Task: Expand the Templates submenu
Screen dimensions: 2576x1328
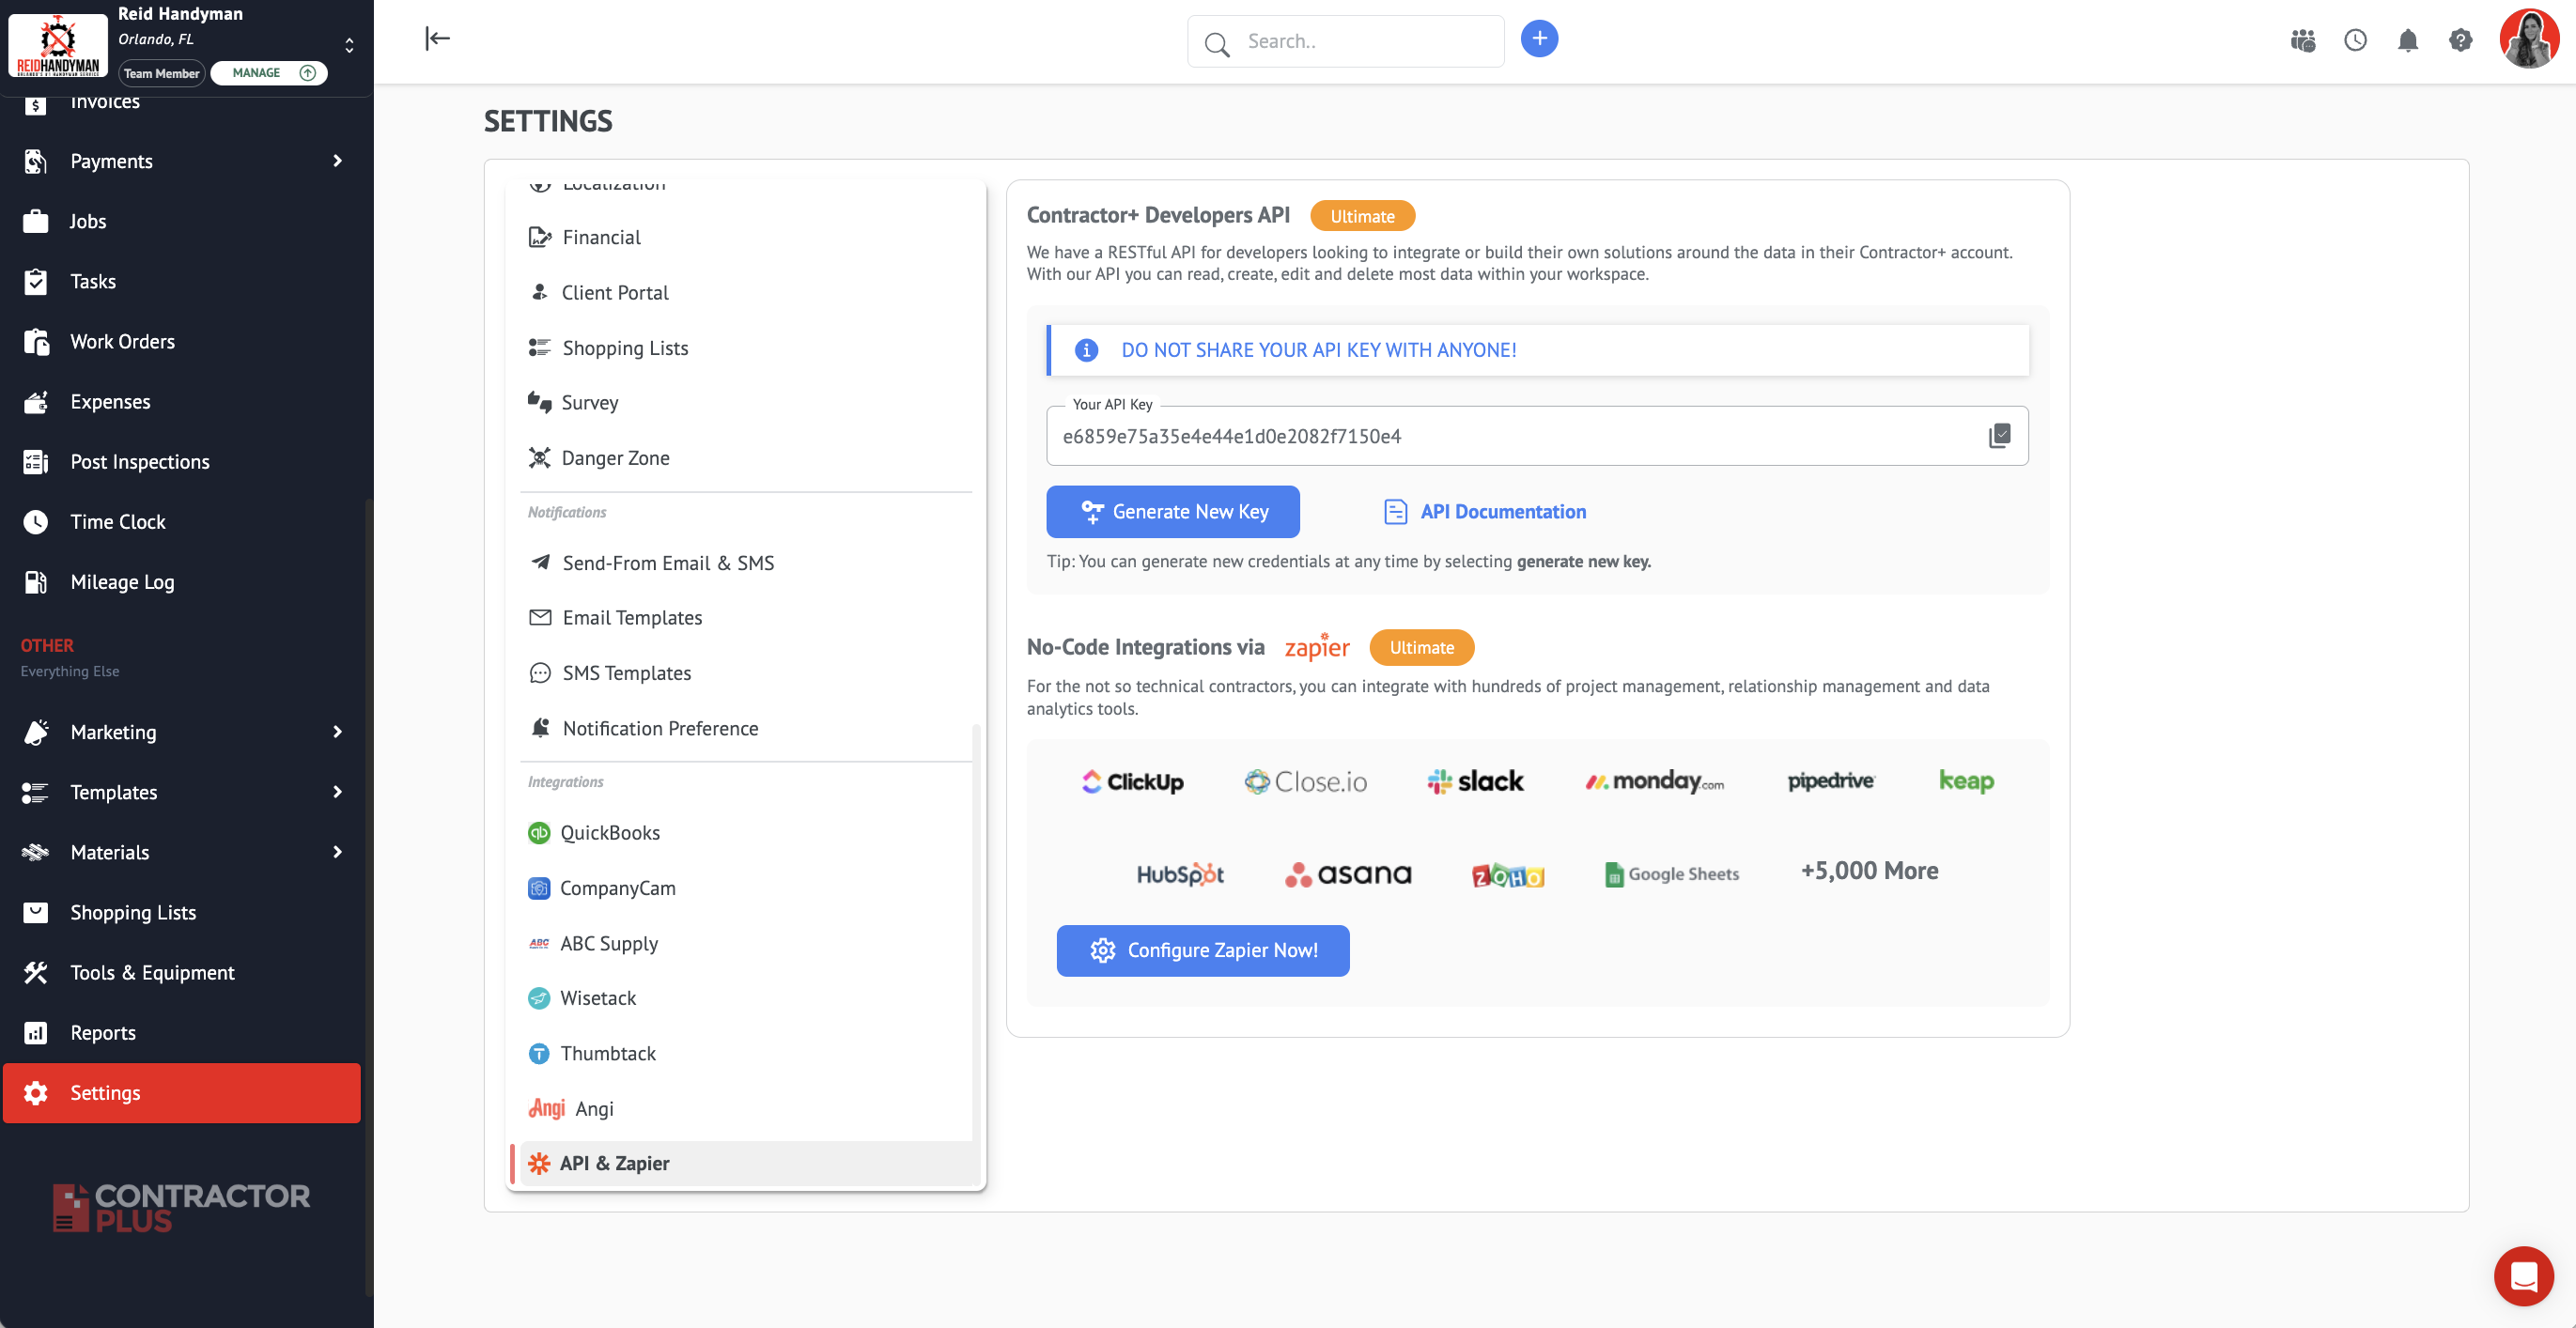Action: point(337,792)
